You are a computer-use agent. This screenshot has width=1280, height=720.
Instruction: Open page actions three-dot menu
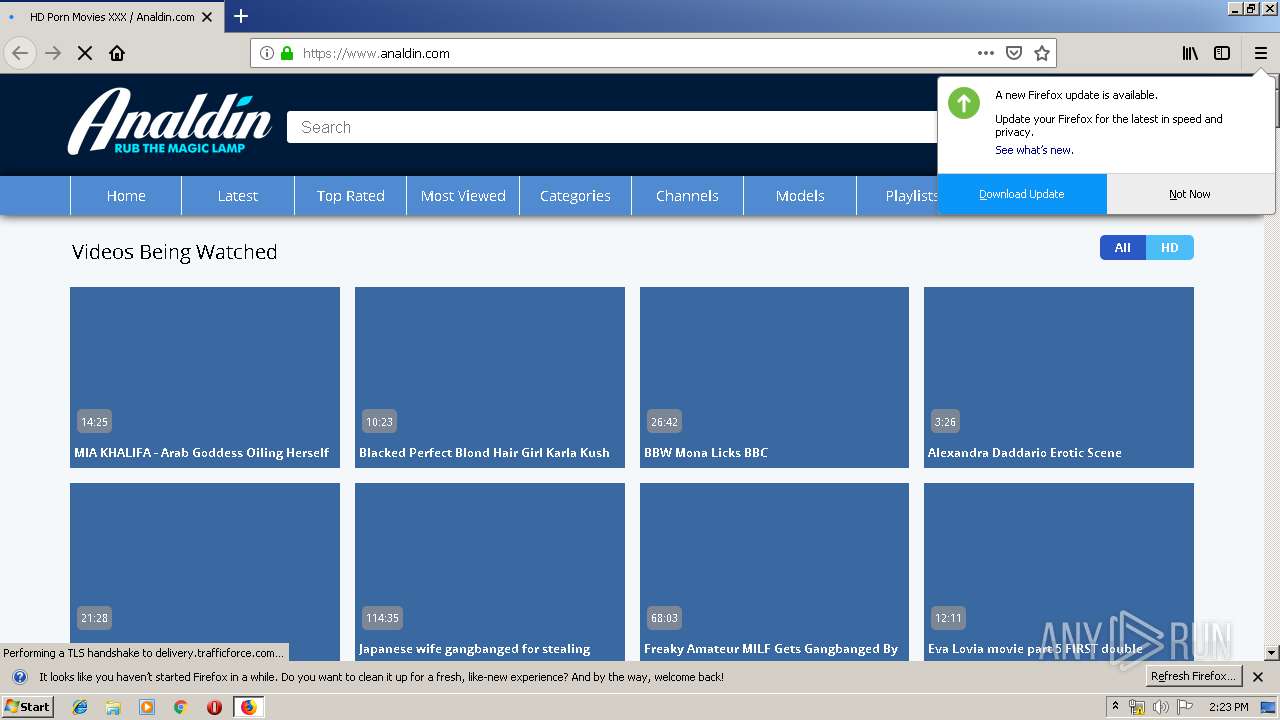click(986, 53)
